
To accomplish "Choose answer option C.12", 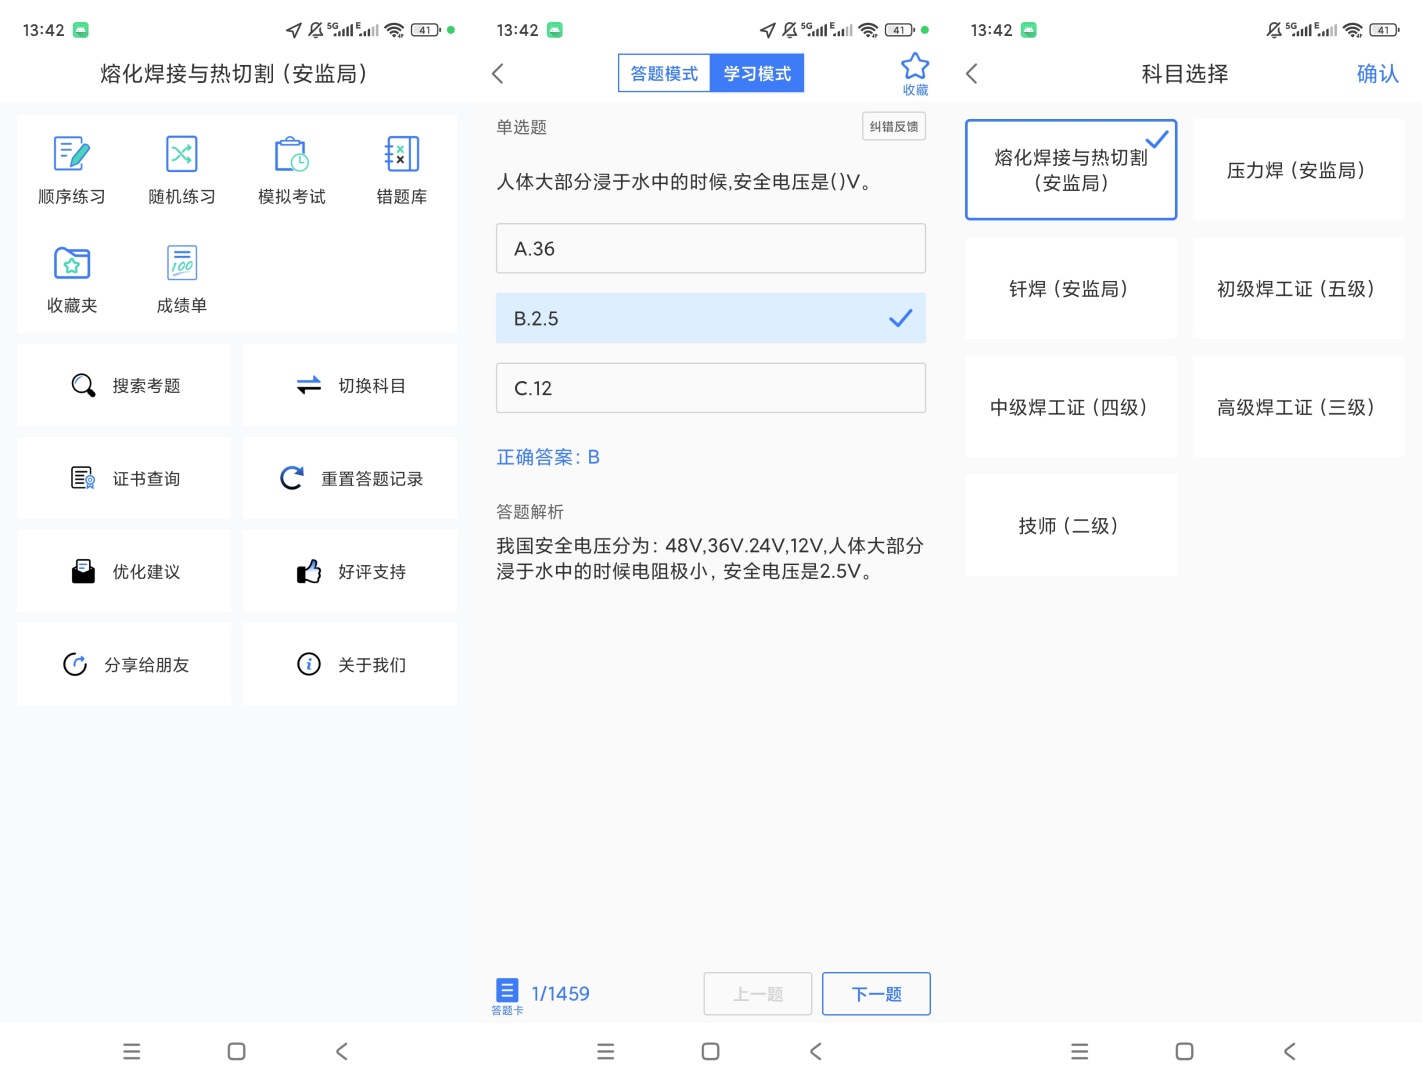I will point(711,388).
